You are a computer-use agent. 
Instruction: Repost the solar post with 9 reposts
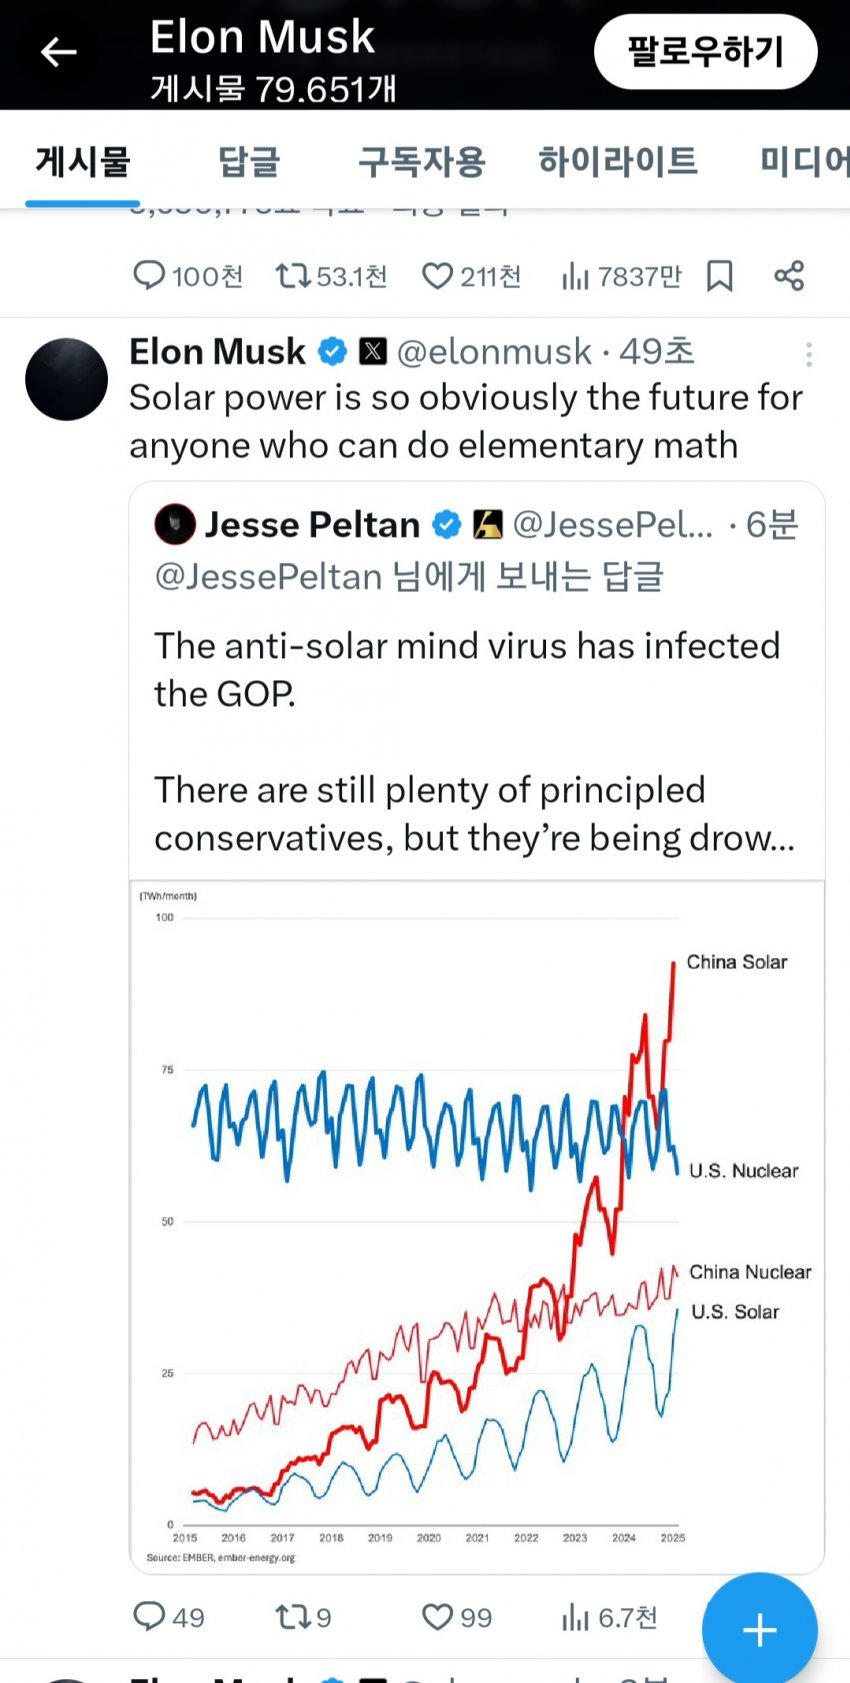pyautogui.click(x=293, y=1617)
